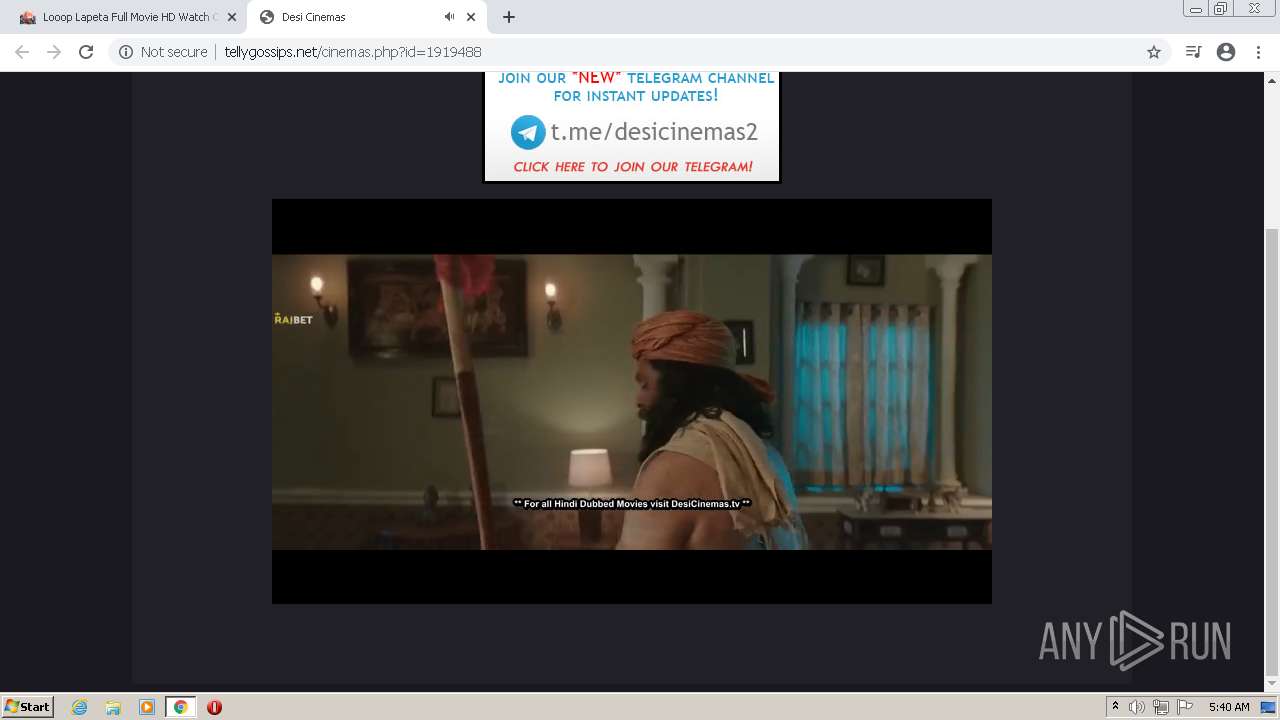Go forward to next page

(x=54, y=52)
